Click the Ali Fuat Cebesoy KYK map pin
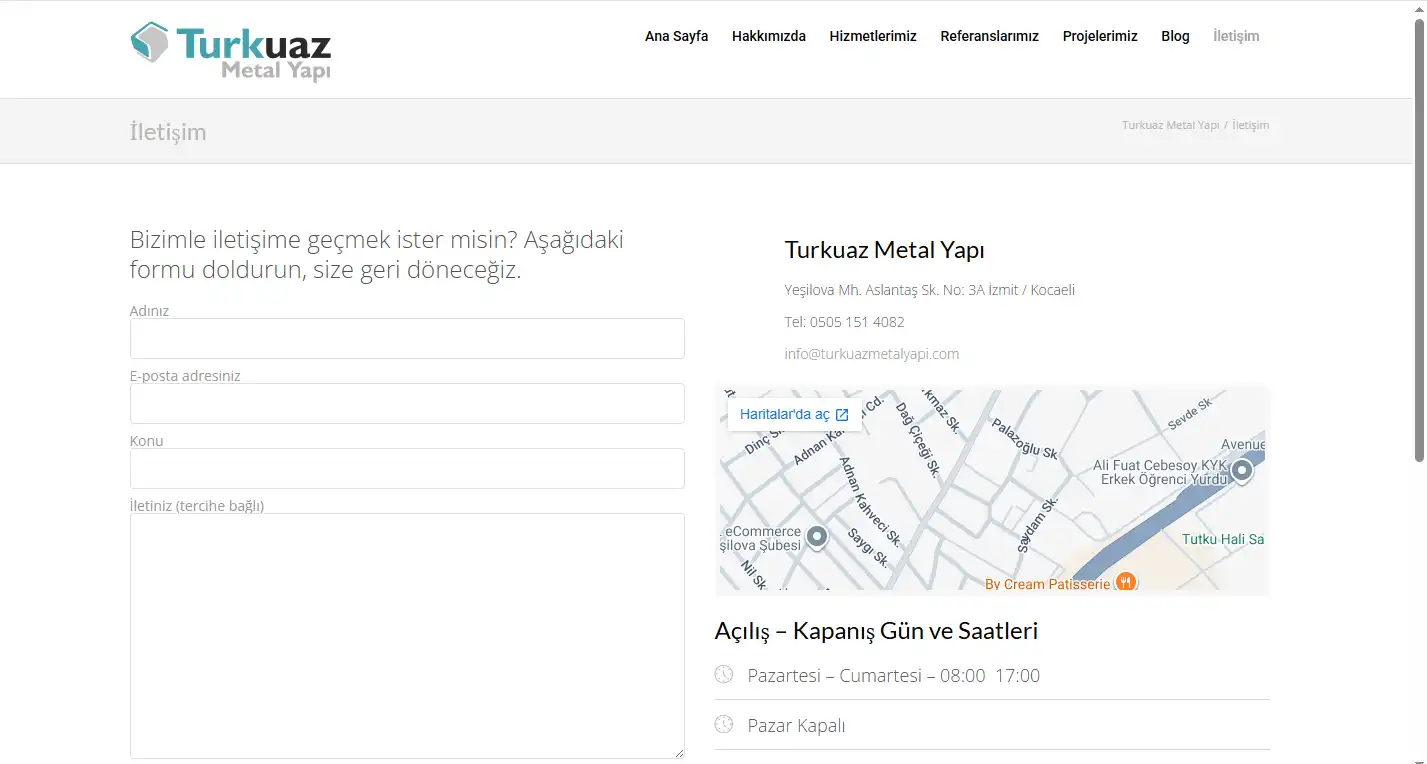 point(1242,470)
